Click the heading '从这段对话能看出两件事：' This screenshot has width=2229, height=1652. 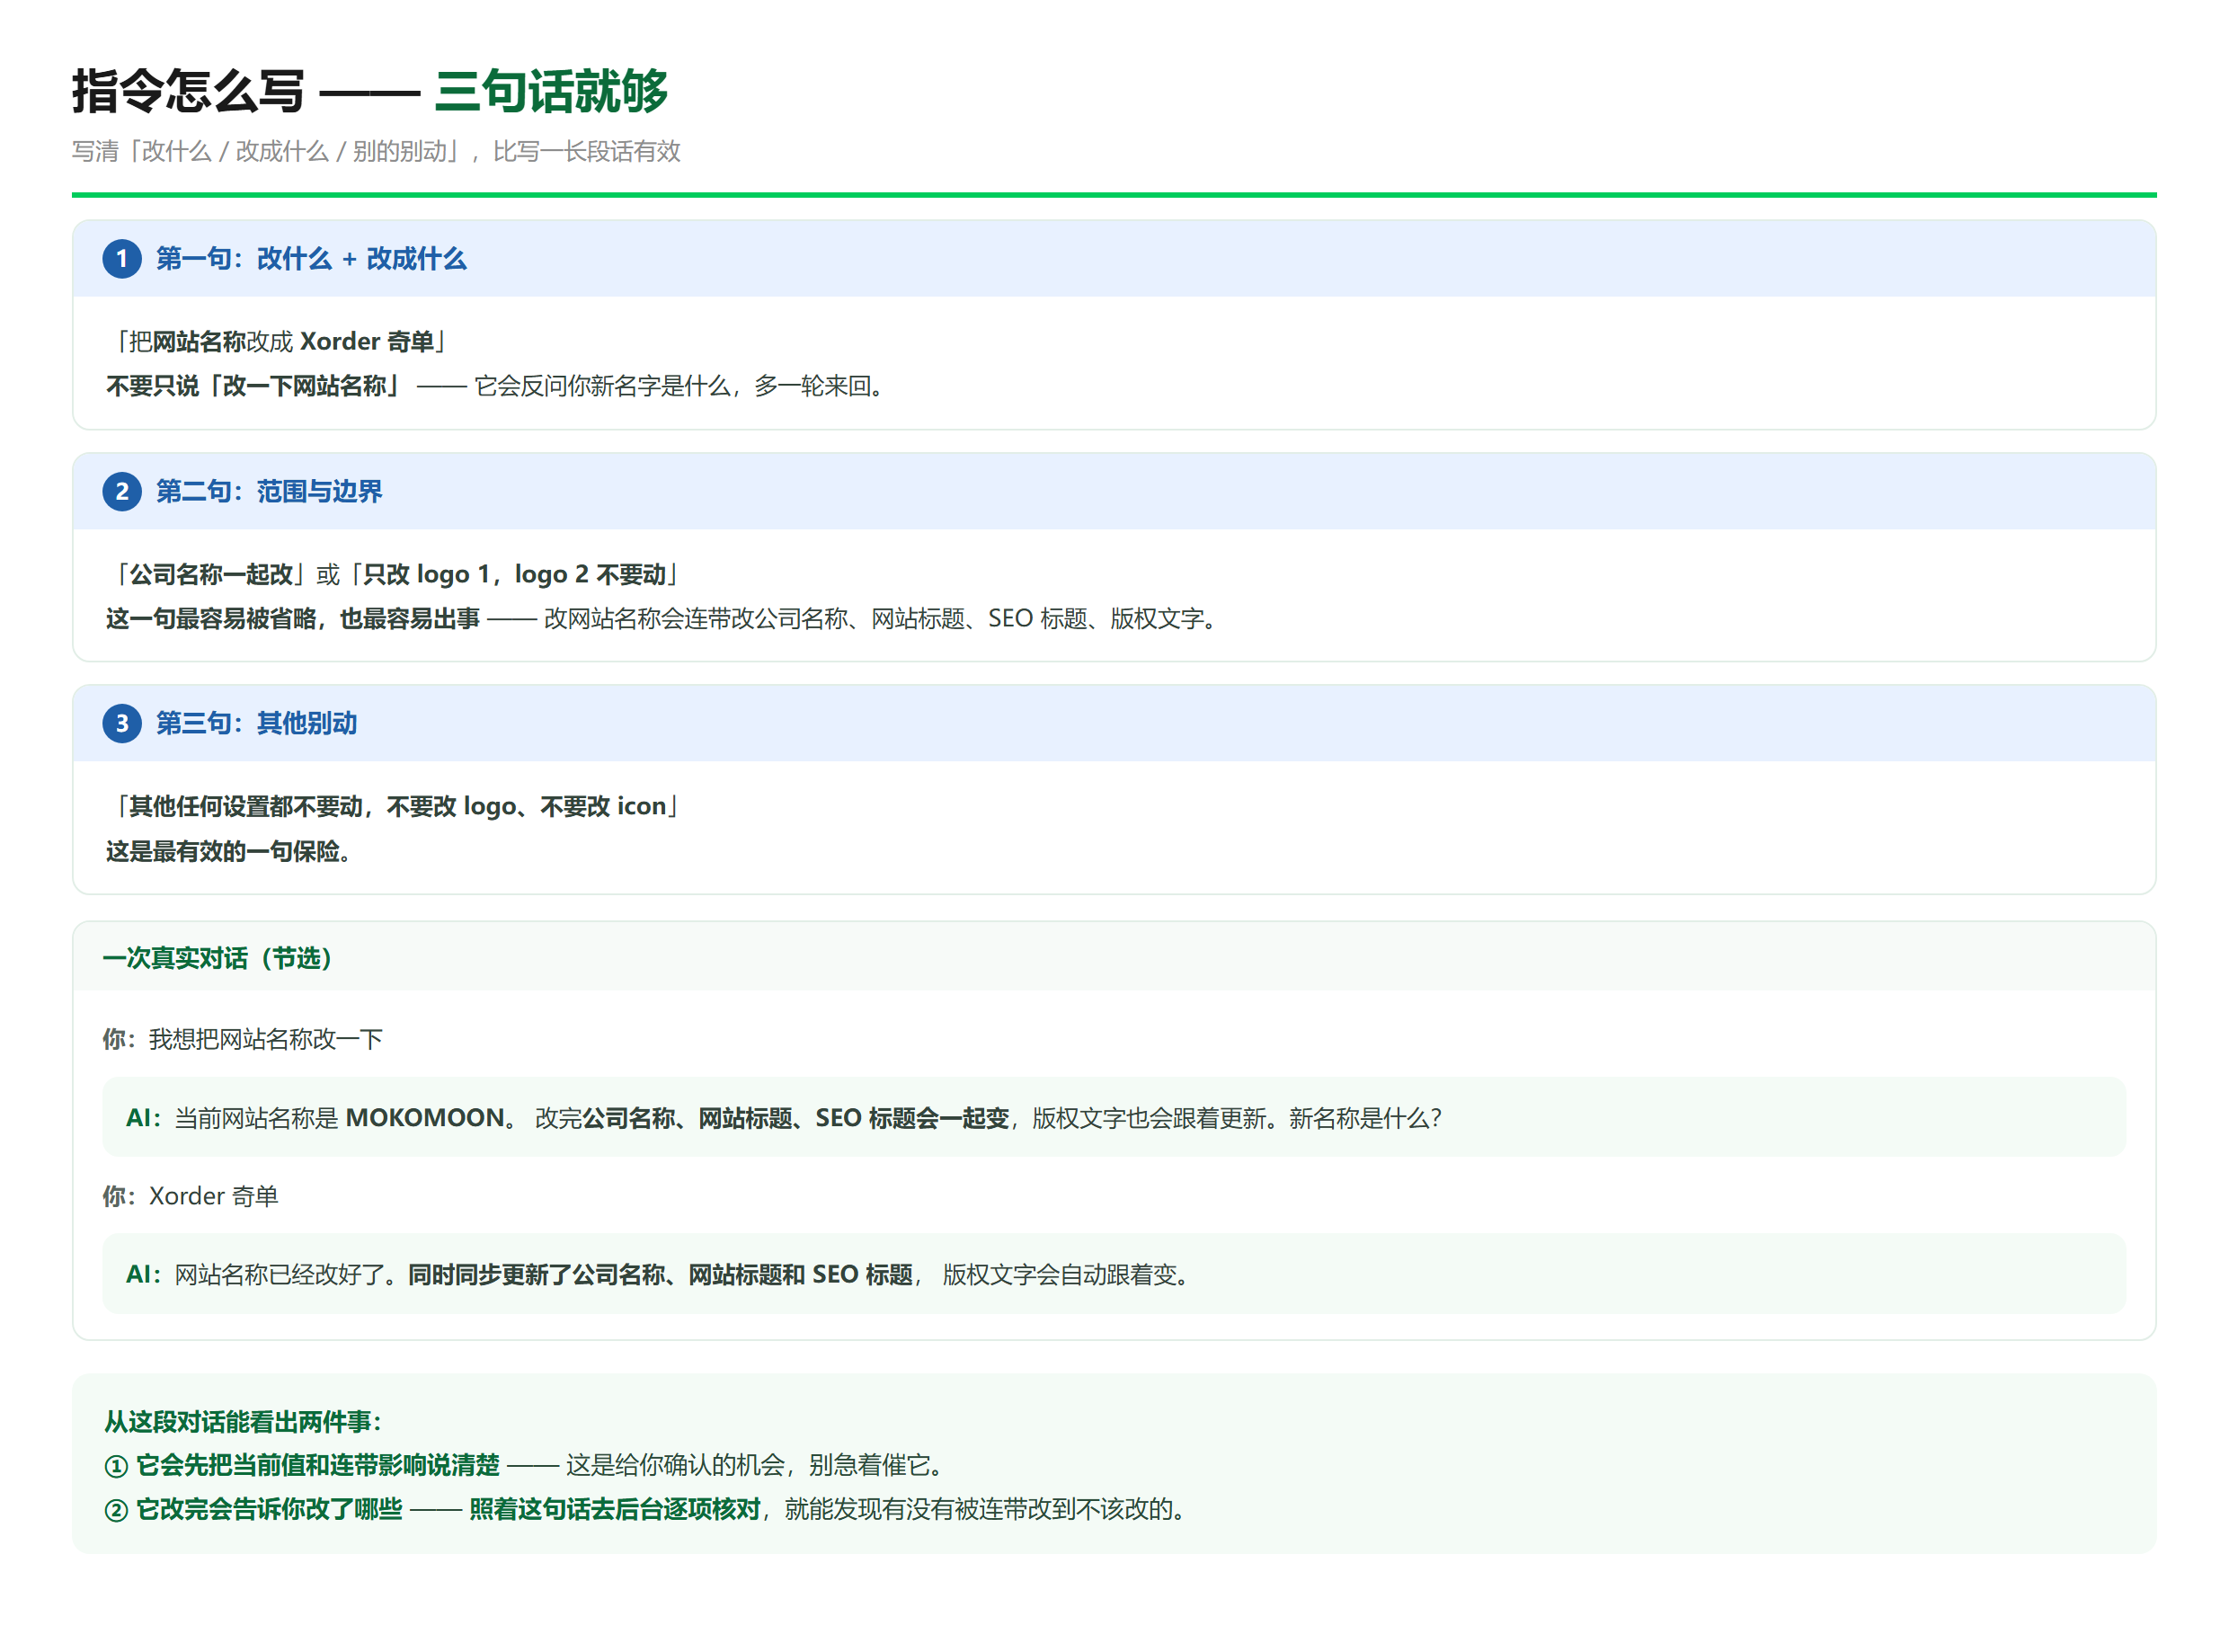coord(243,1421)
